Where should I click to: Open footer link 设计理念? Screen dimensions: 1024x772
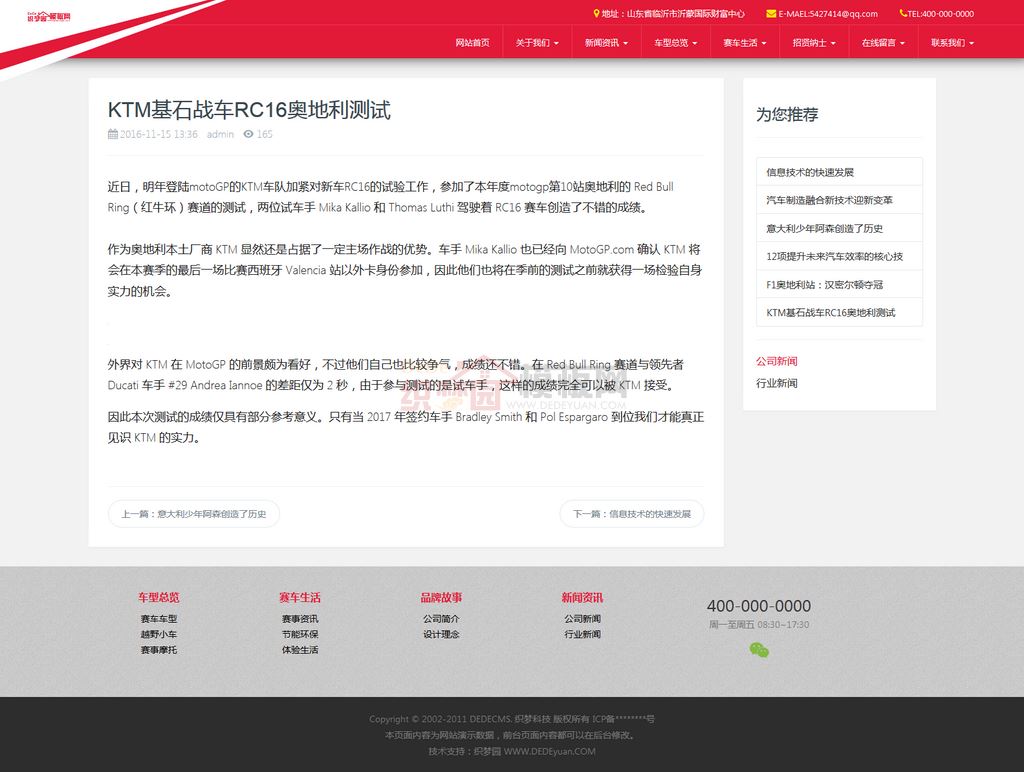pyautogui.click(x=441, y=634)
